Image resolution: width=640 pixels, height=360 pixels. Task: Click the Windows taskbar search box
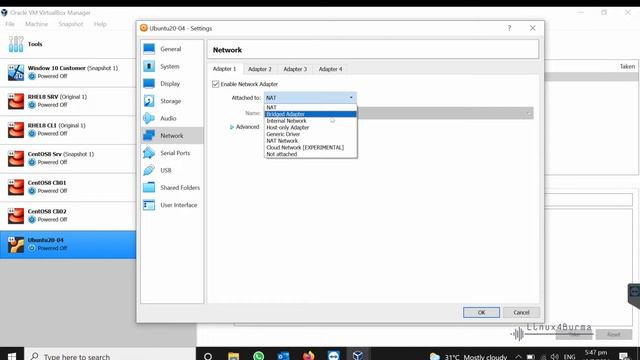(x=110, y=356)
